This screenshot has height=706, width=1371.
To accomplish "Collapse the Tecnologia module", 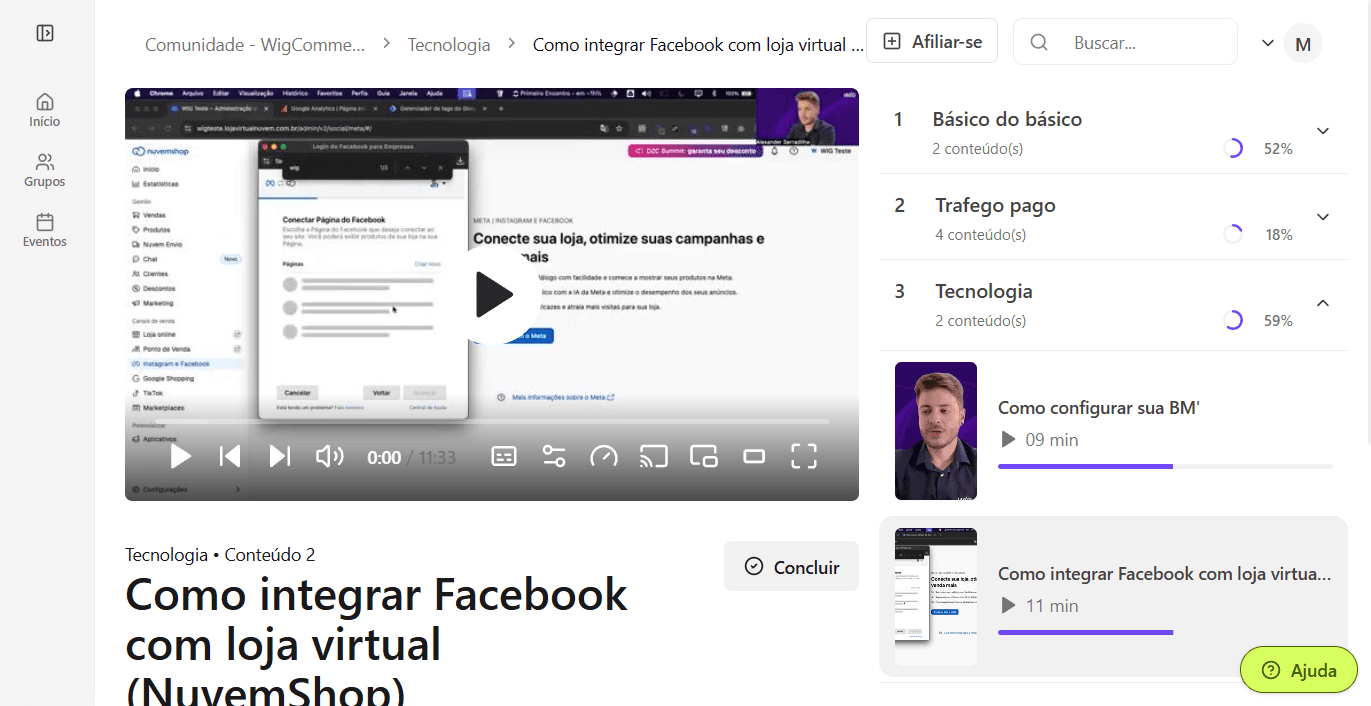I will click(1323, 303).
